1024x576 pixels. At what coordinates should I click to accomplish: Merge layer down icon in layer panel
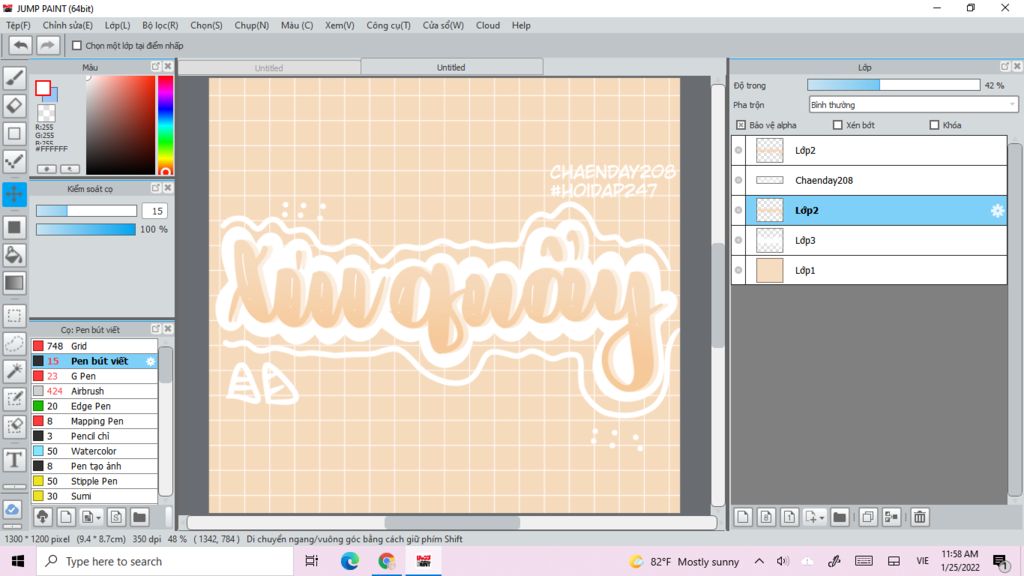(891, 517)
